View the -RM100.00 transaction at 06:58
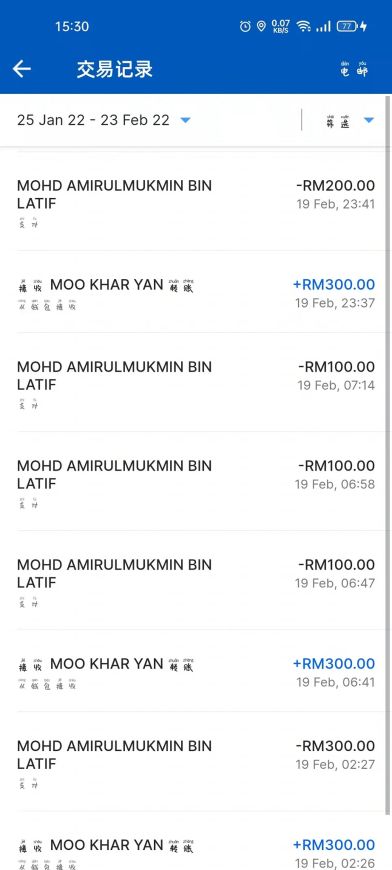 pos(196,481)
